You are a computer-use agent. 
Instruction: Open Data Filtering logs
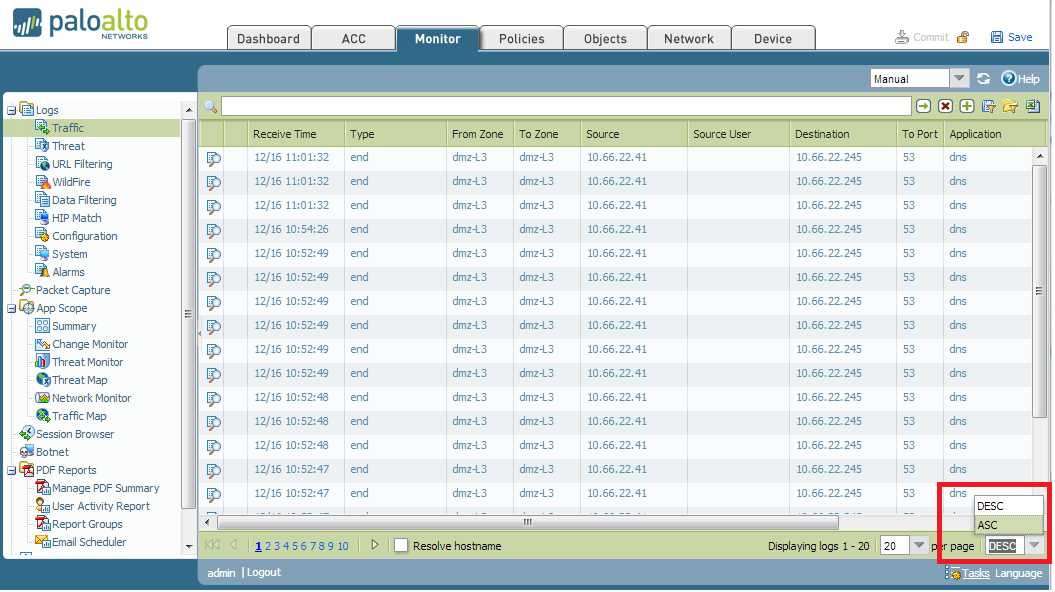pos(84,200)
